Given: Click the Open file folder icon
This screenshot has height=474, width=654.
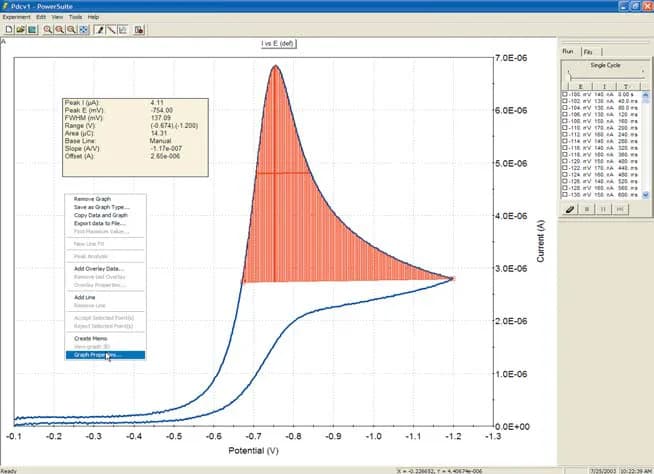Looking at the screenshot, I should pyautogui.click(x=20, y=30).
